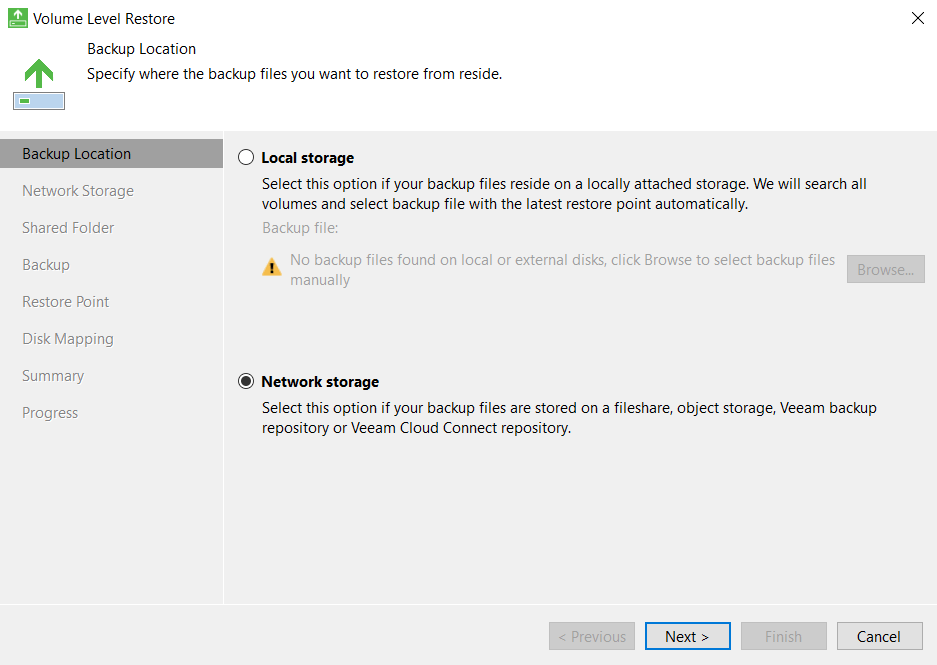Select the Network storage radio button
The image size is (937, 665).
(x=246, y=382)
